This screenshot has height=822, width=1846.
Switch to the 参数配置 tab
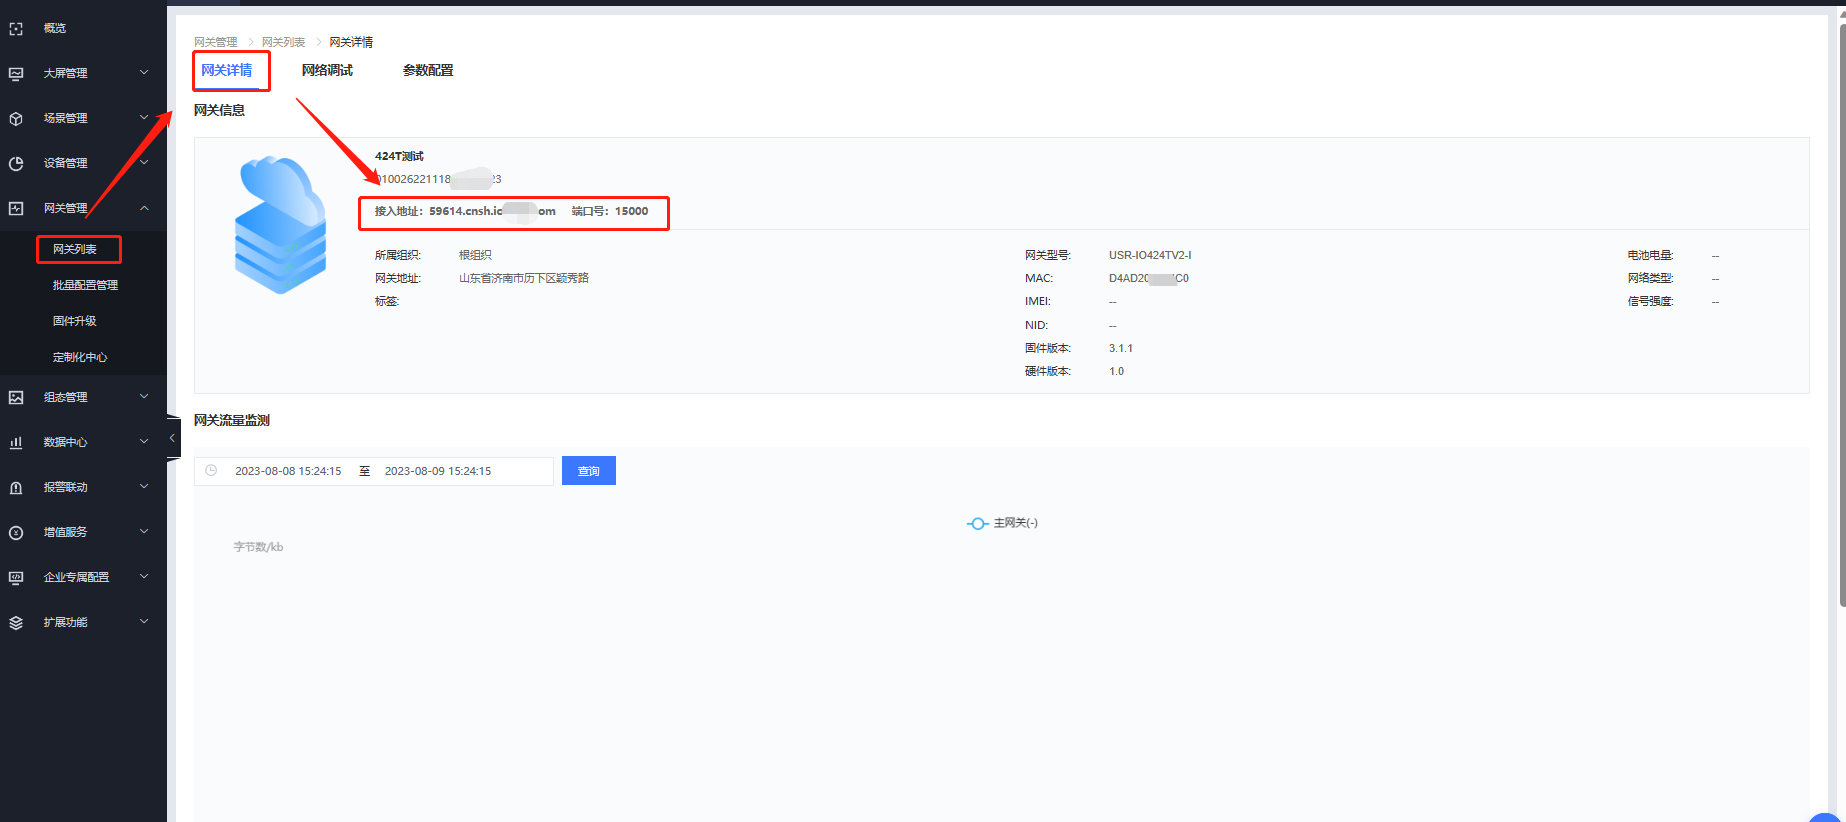pos(428,70)
